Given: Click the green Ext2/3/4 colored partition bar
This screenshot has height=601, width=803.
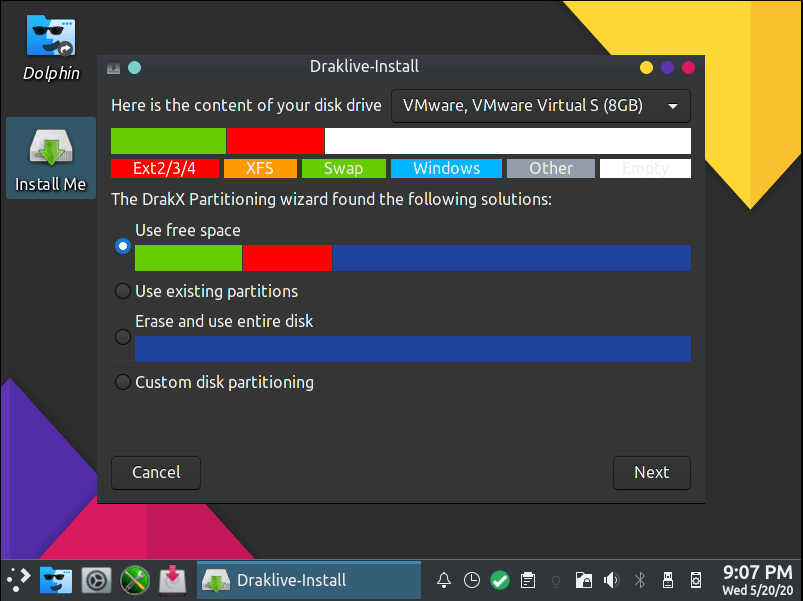Looking at the screenshot, I should click(x=168, y=140).
